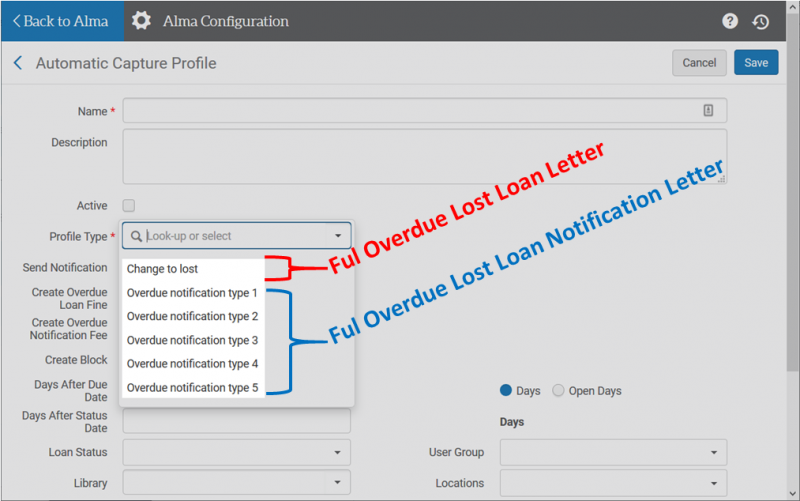Click the Days After Status Date field

[x=236, y=421]
